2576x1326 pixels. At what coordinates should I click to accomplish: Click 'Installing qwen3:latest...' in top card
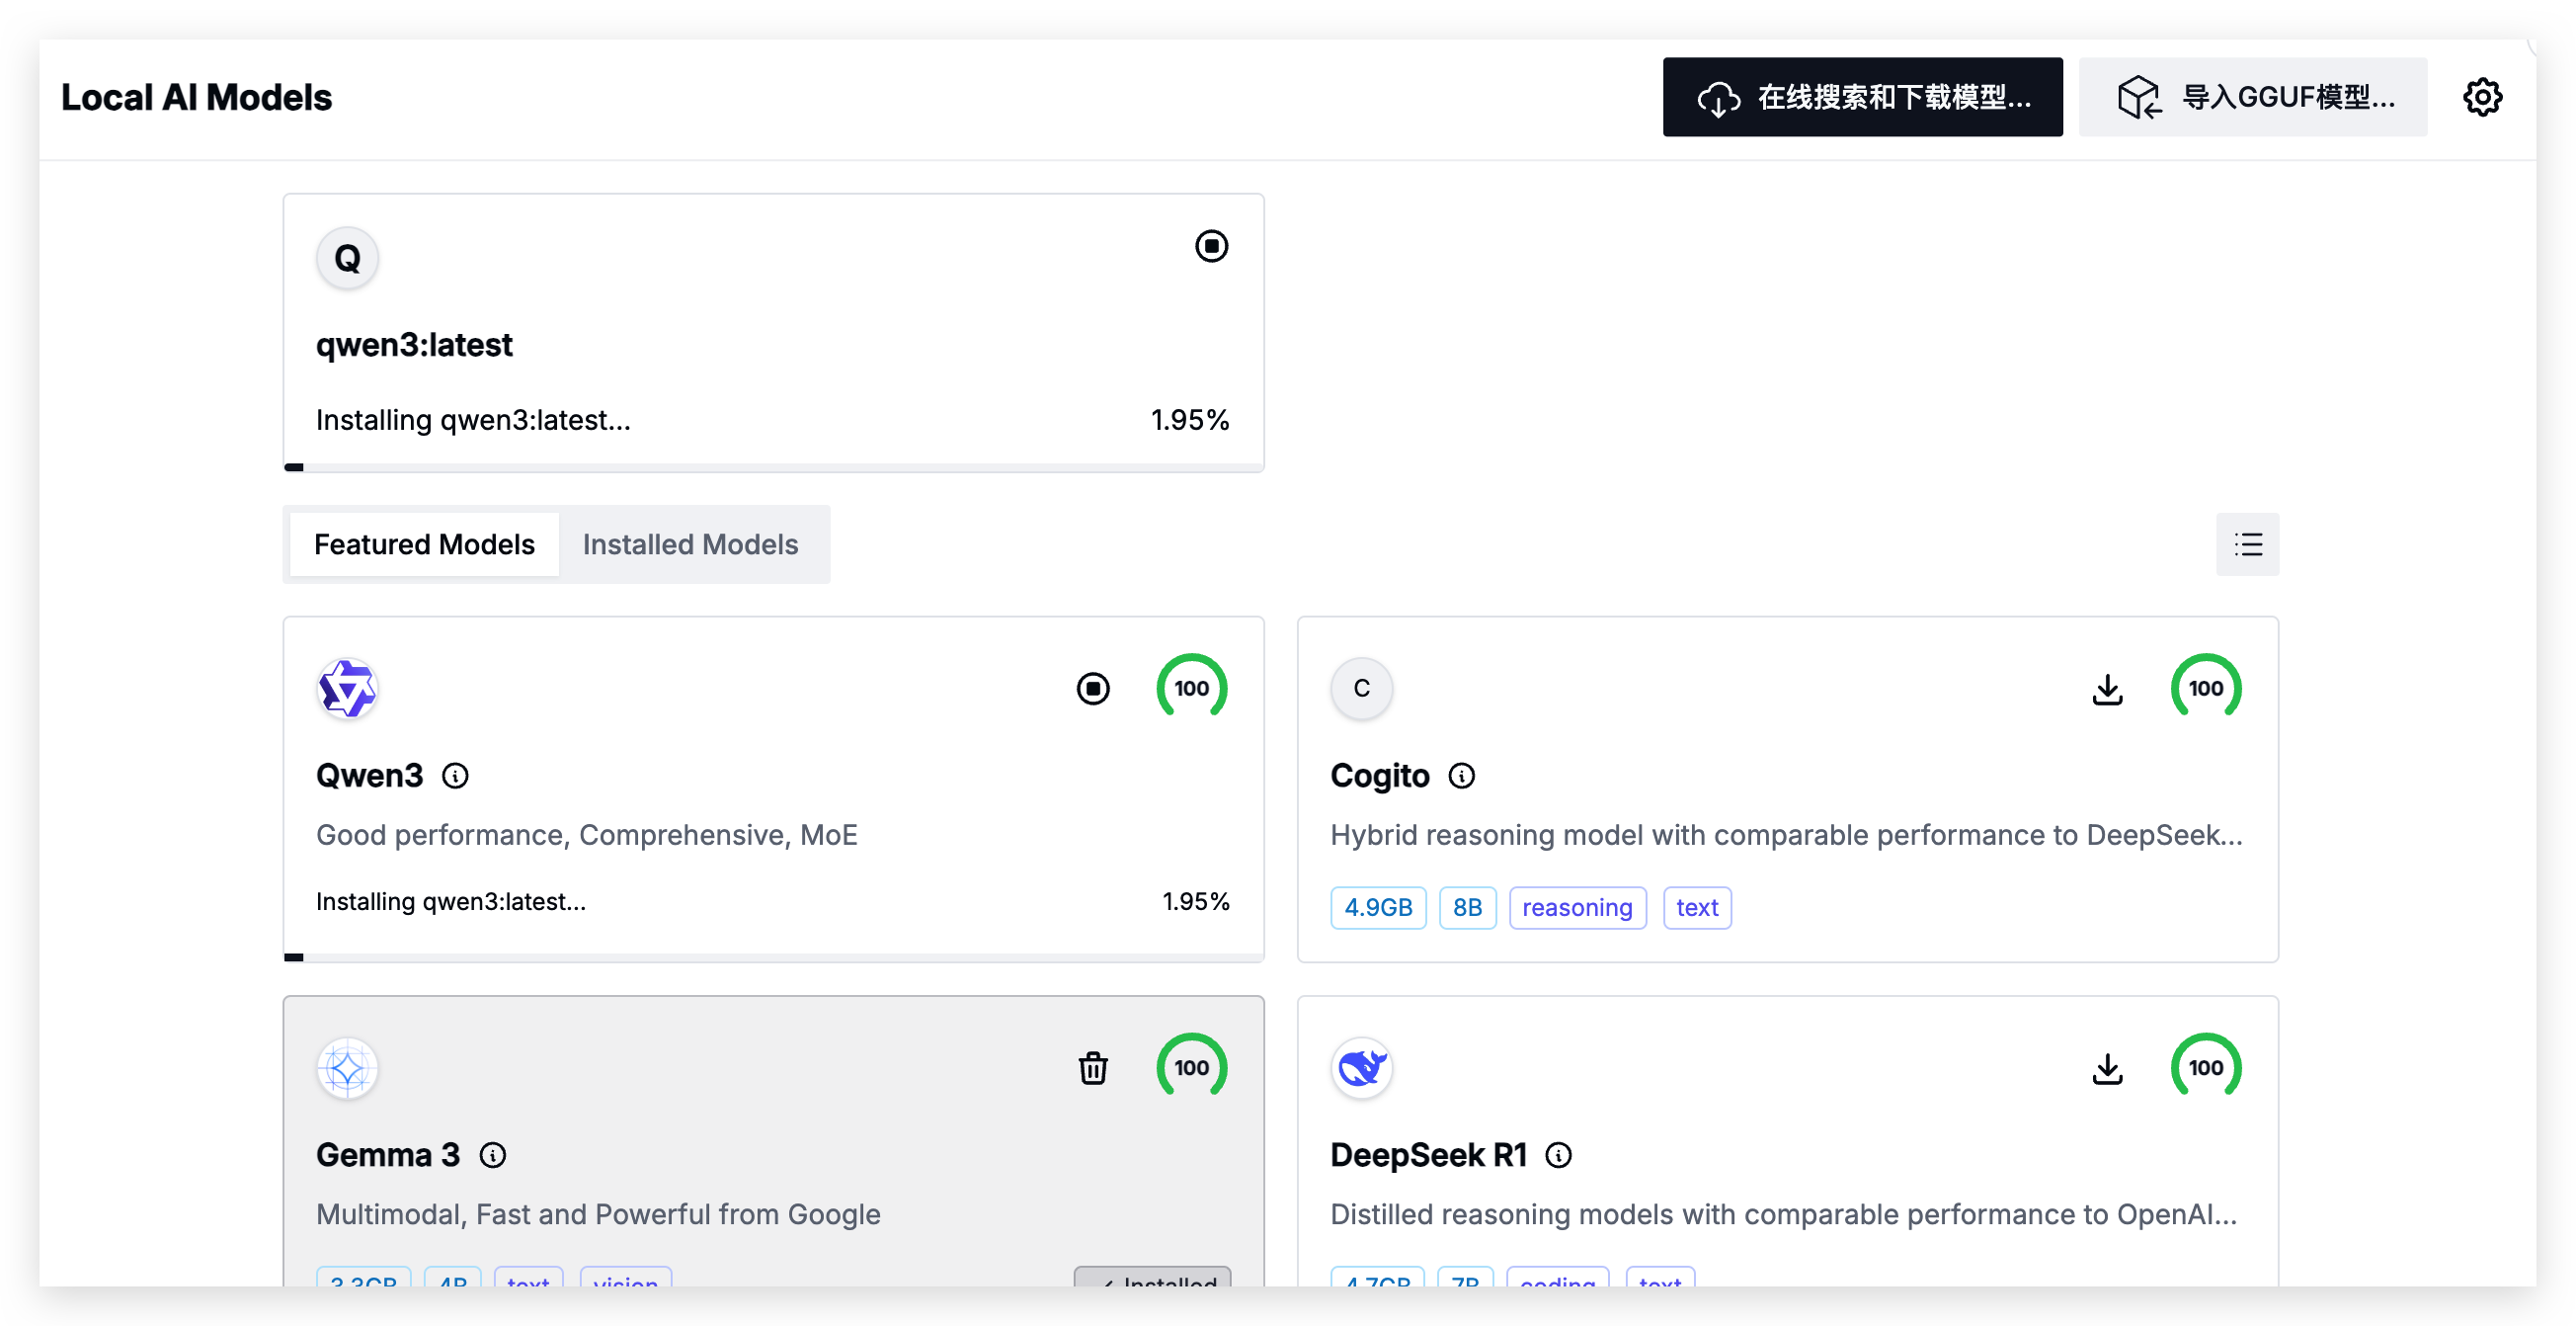(473, 420)
